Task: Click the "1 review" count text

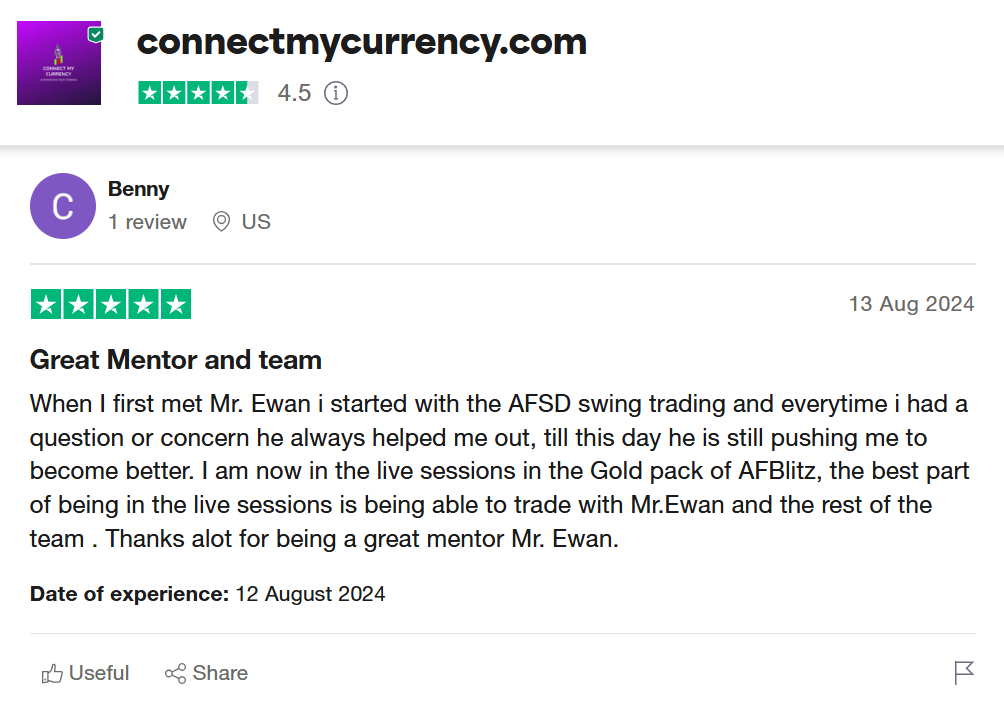Action: 147,222
